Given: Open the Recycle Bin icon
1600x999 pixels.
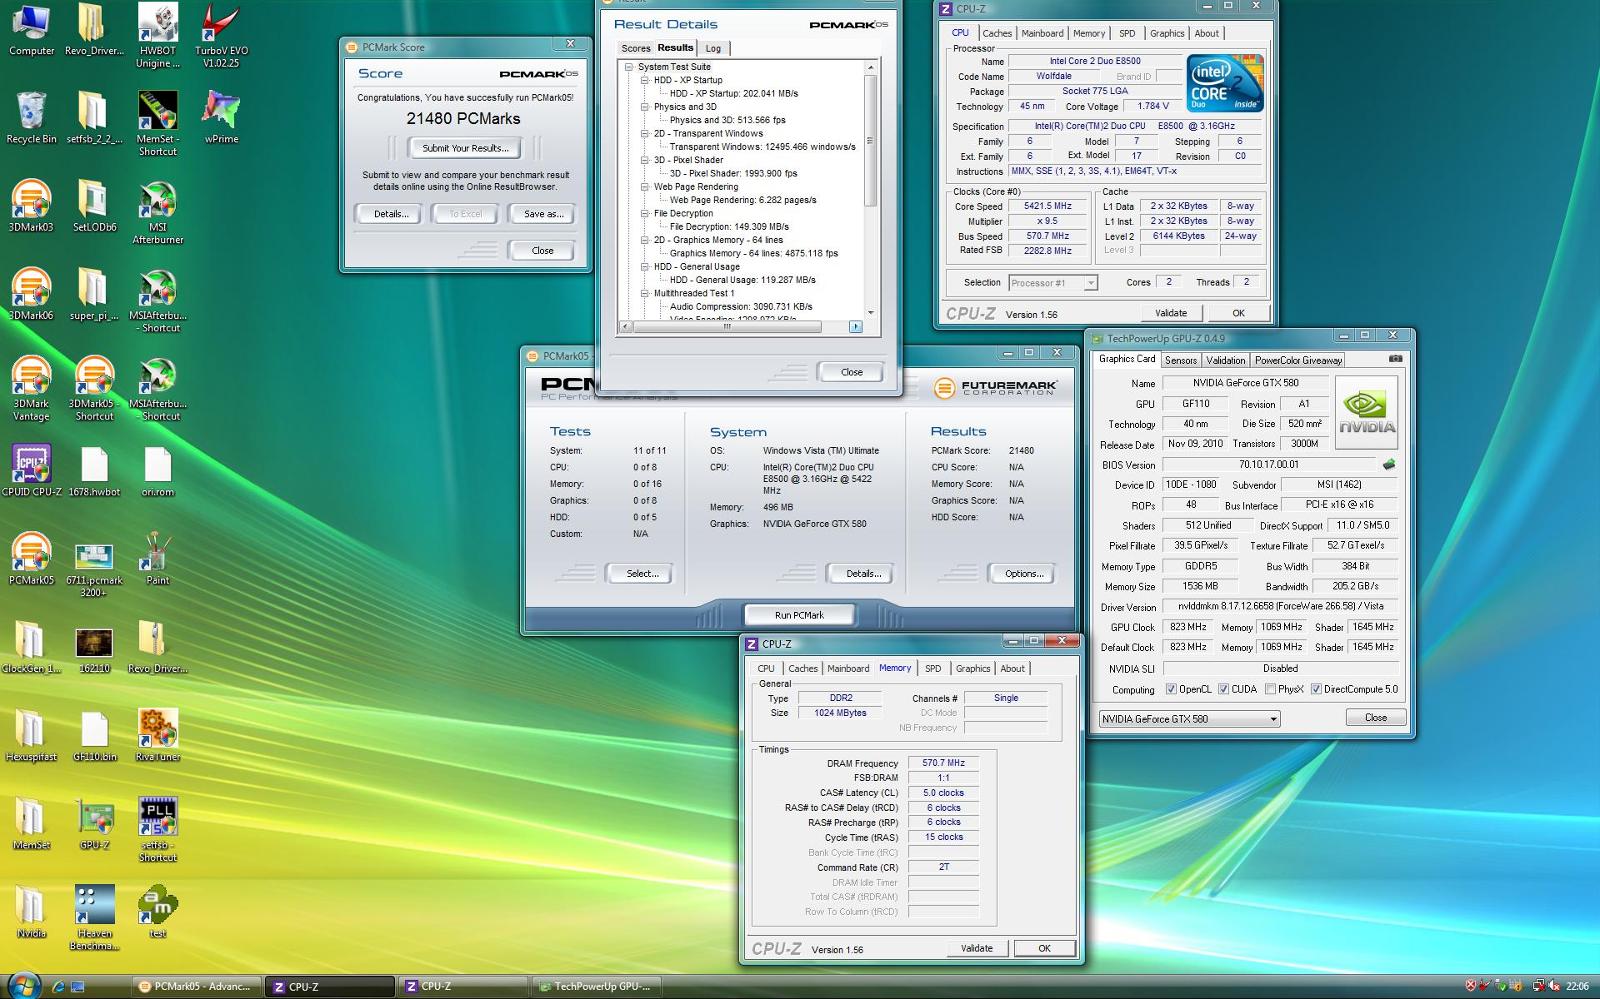Looking at the screenshot, I should [x=31, y=117].
